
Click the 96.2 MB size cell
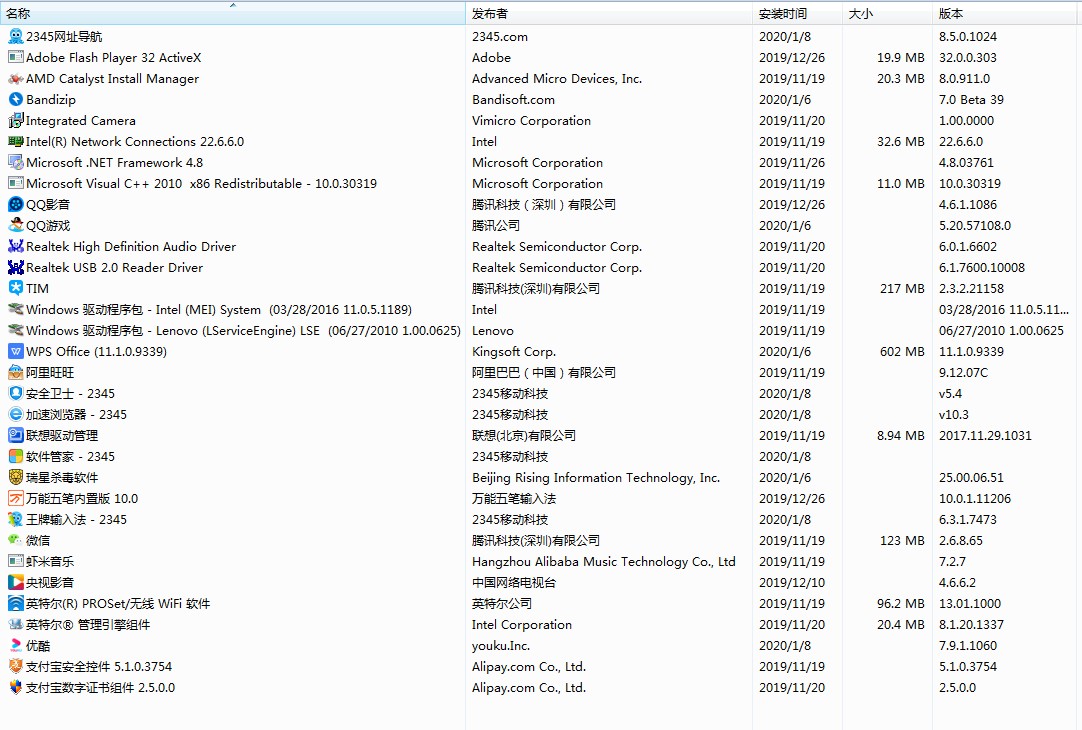(x=901, y=604)
